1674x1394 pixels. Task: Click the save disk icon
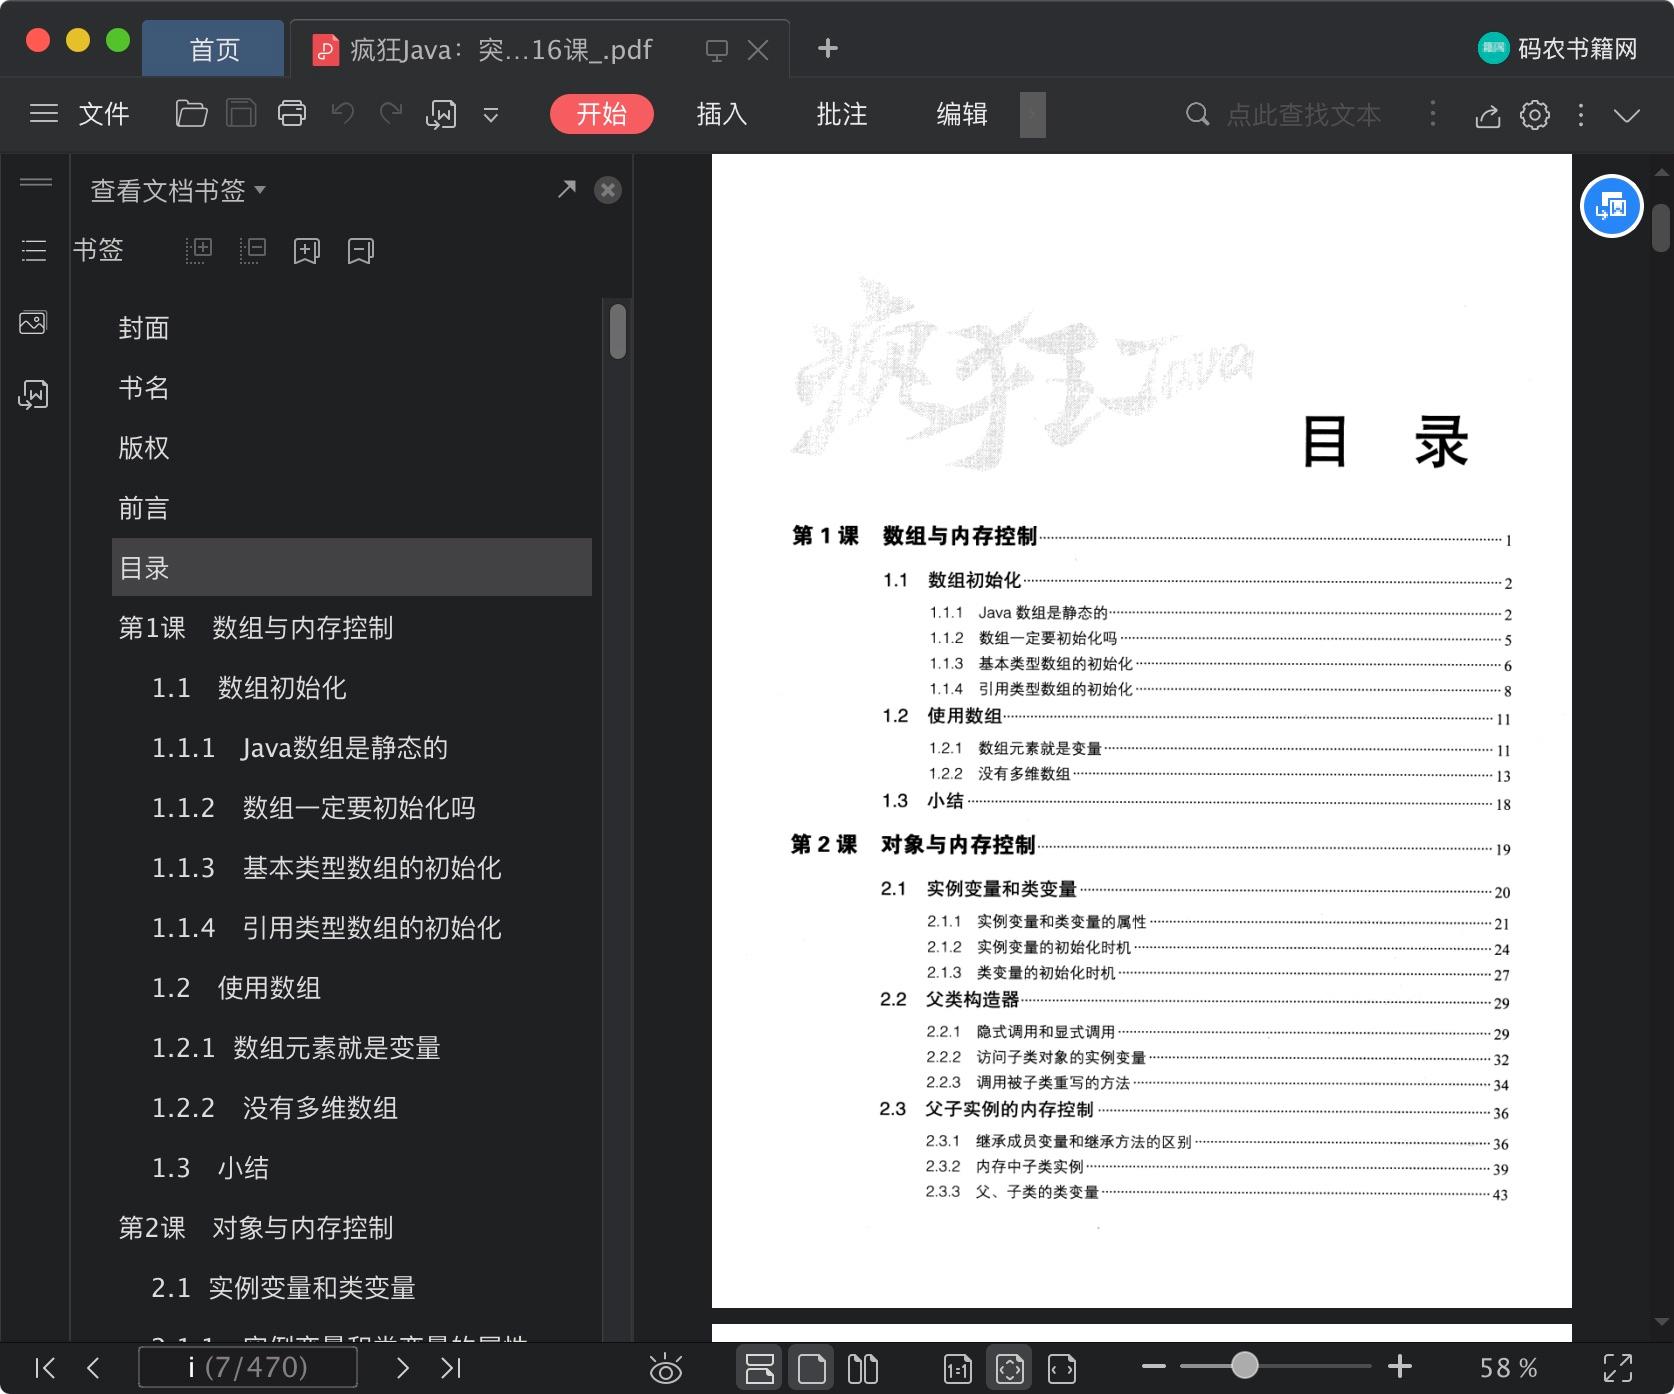click(241, 114)
